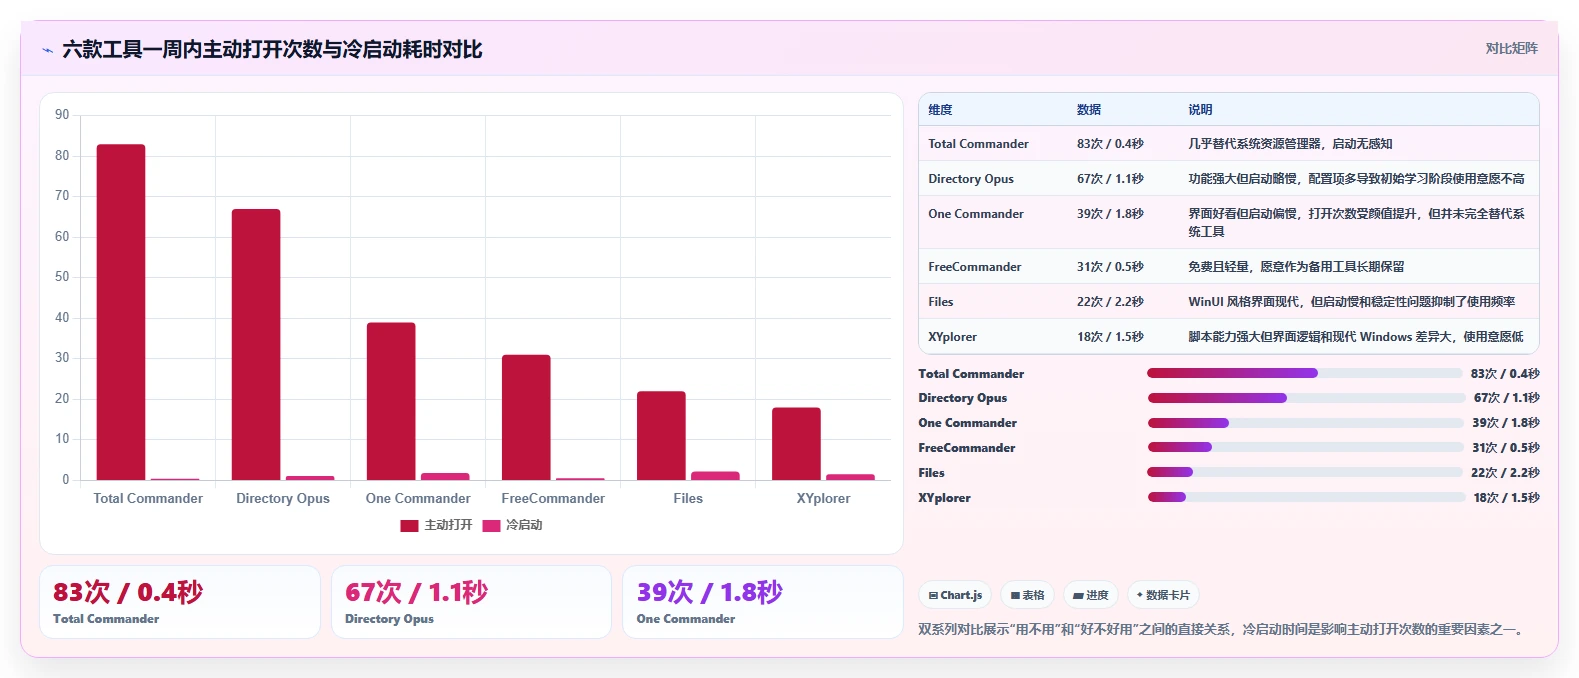Click One Commander x-axis label
Screen dimensions: 1579x678
pyautogui.click(x=418, y=499)
